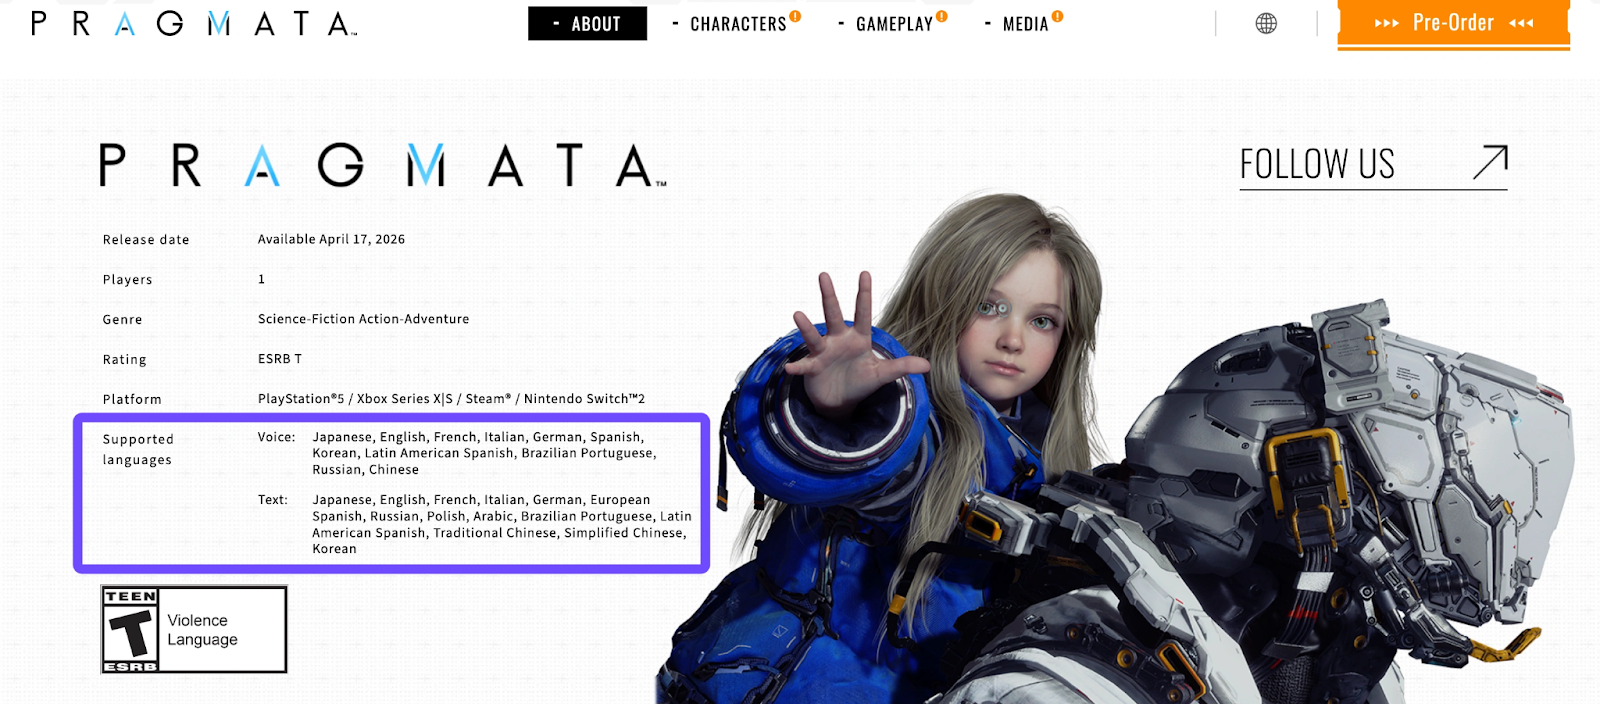Click the platform list text
The image size is (1600, 704).
(x=451, y=399)
